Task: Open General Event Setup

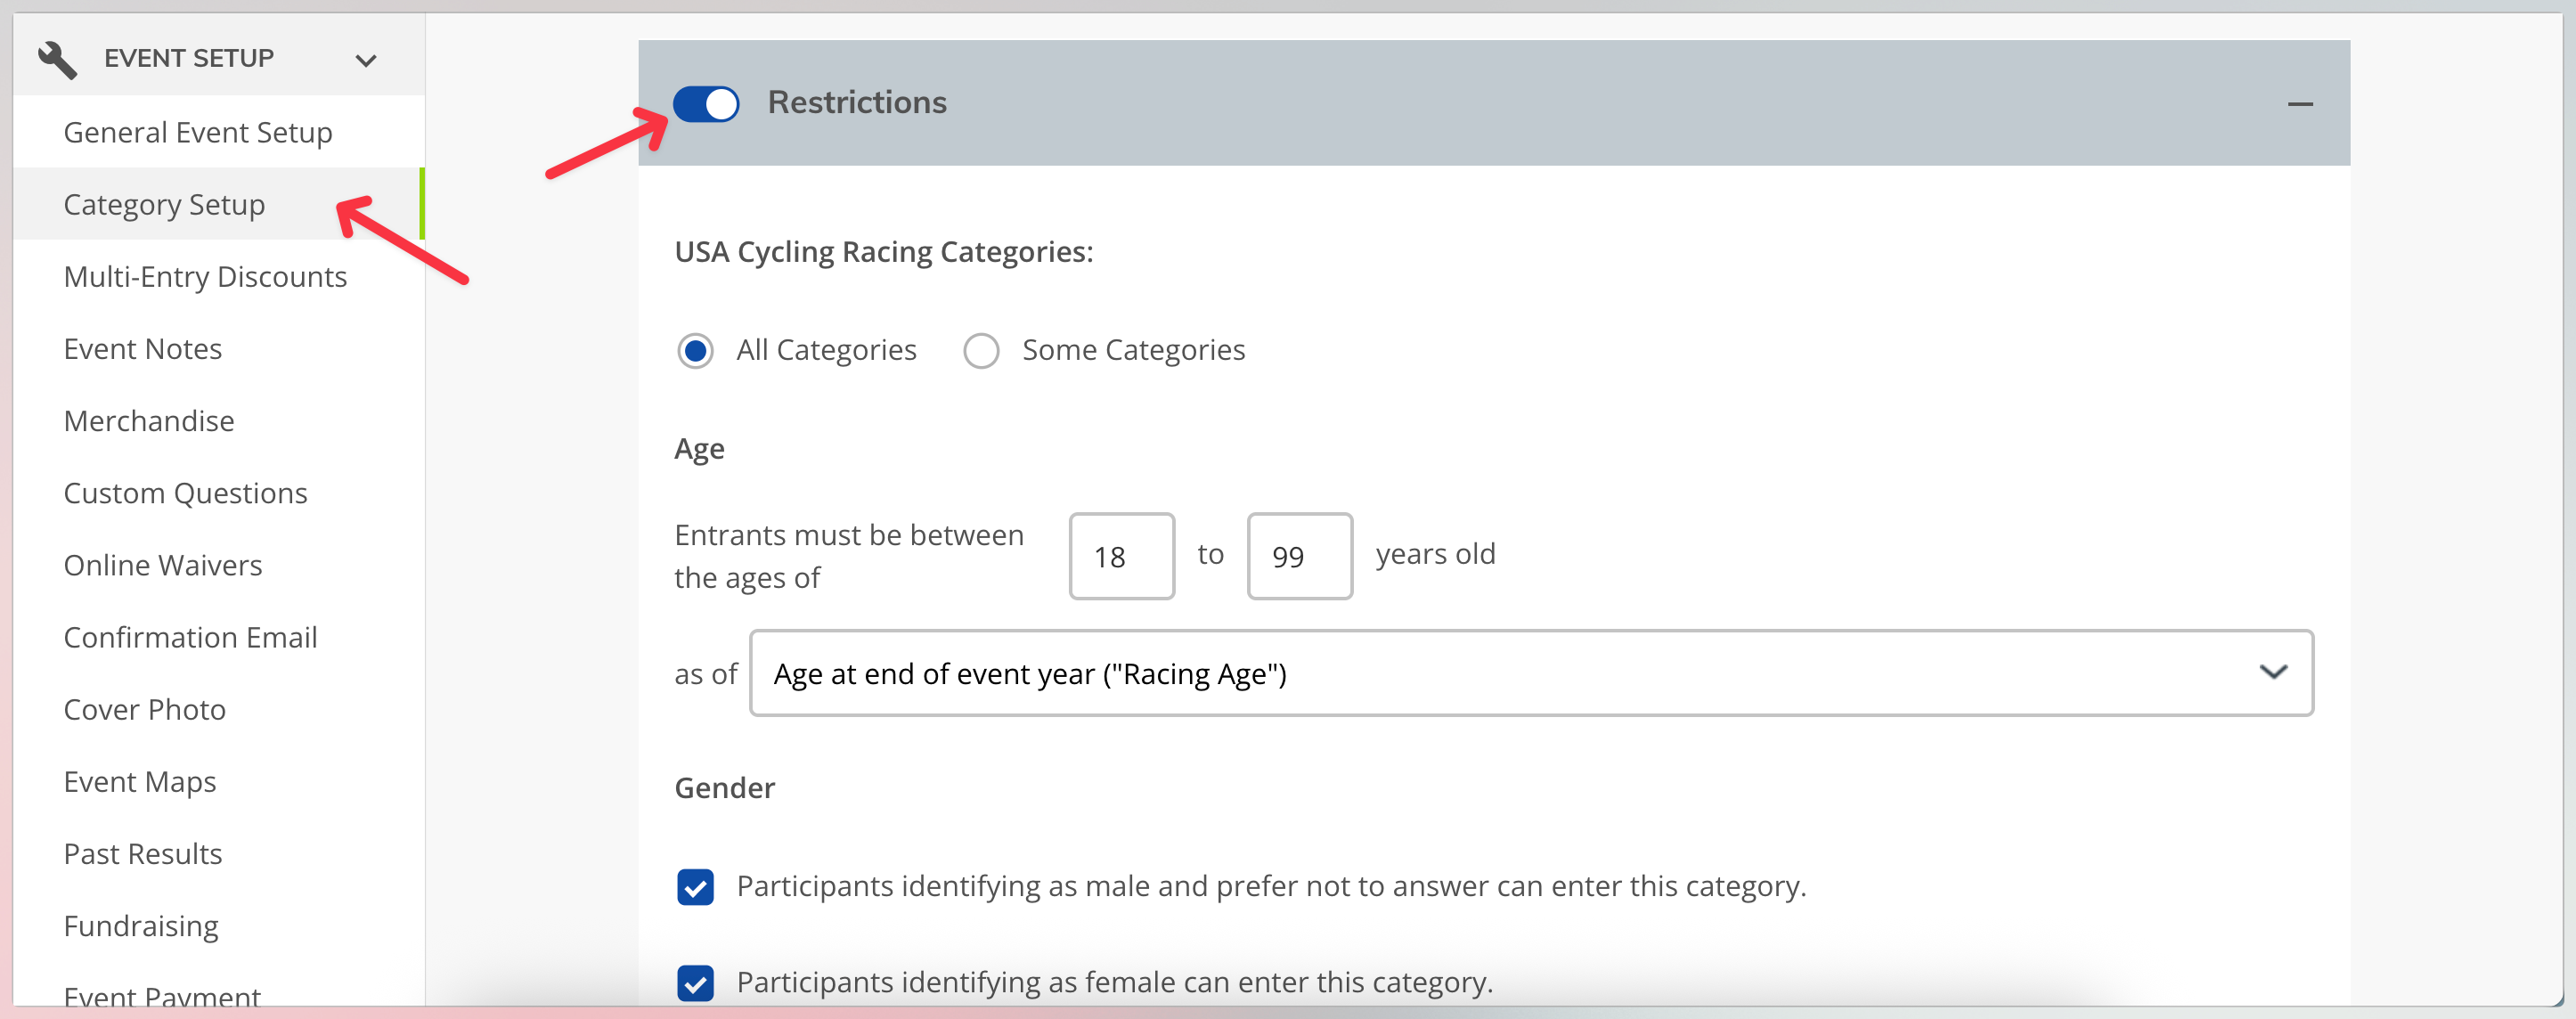Action: tap(198, 132)
